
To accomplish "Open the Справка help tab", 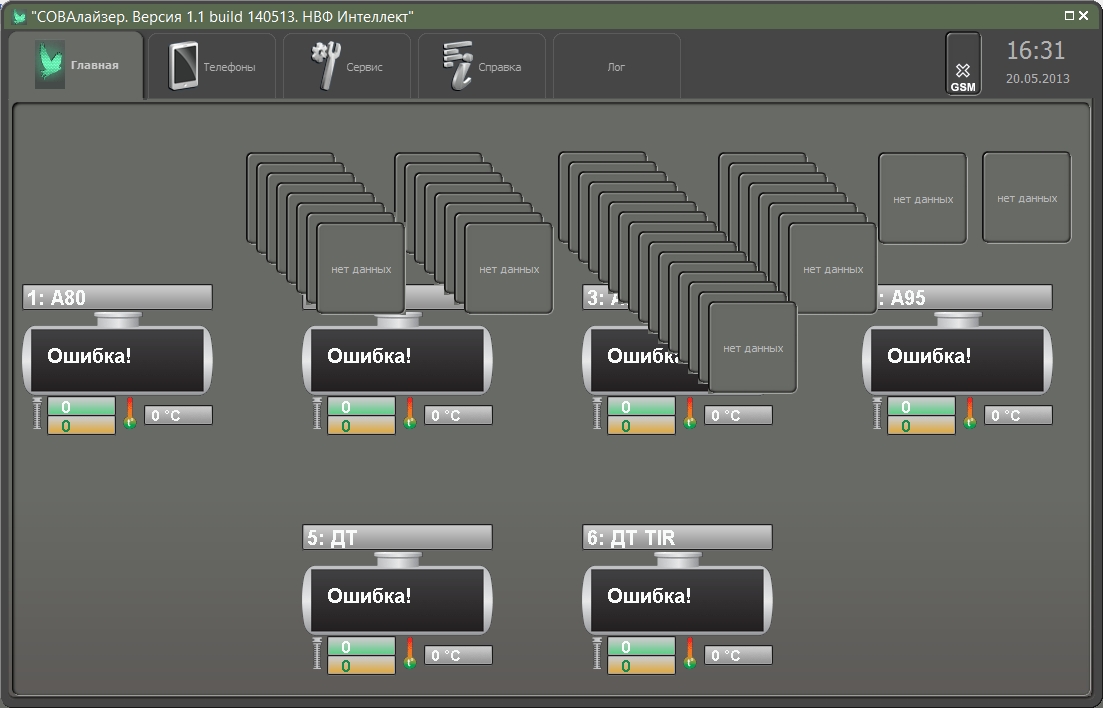I will click(x=482, y=66).
